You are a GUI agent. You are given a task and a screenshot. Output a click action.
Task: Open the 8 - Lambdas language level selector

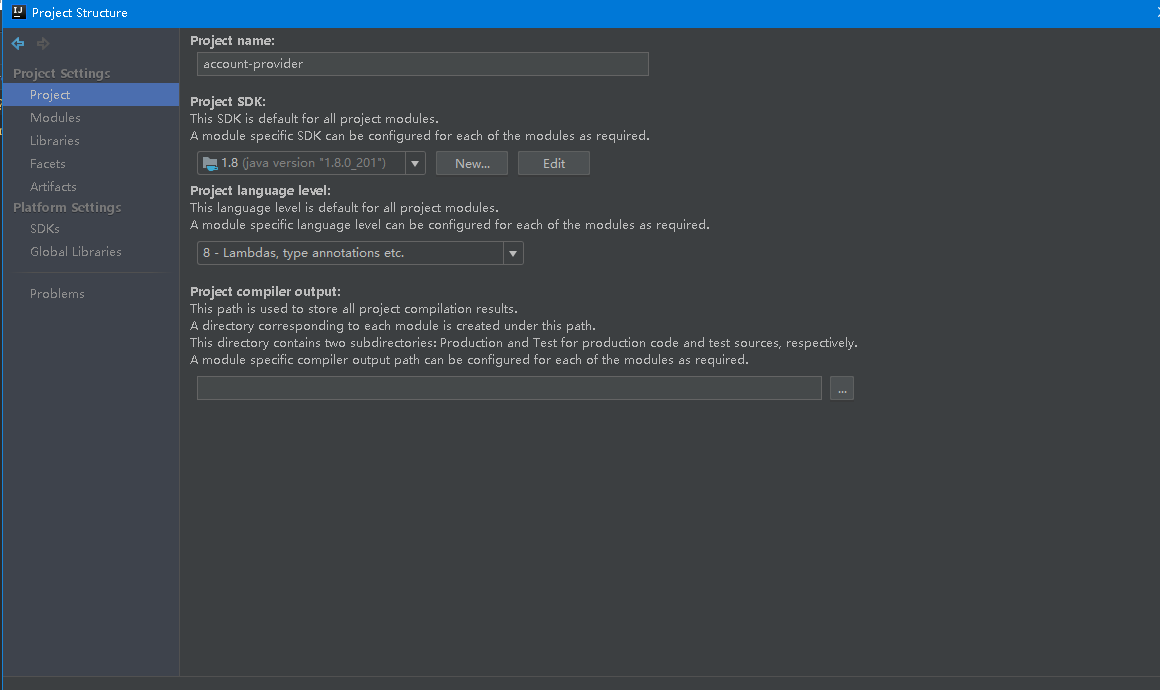tap(350, 253)
